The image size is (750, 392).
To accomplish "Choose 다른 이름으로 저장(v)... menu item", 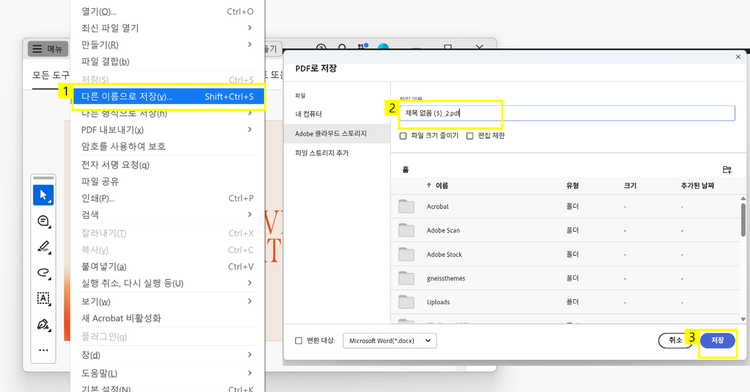I will click(167, 97).
